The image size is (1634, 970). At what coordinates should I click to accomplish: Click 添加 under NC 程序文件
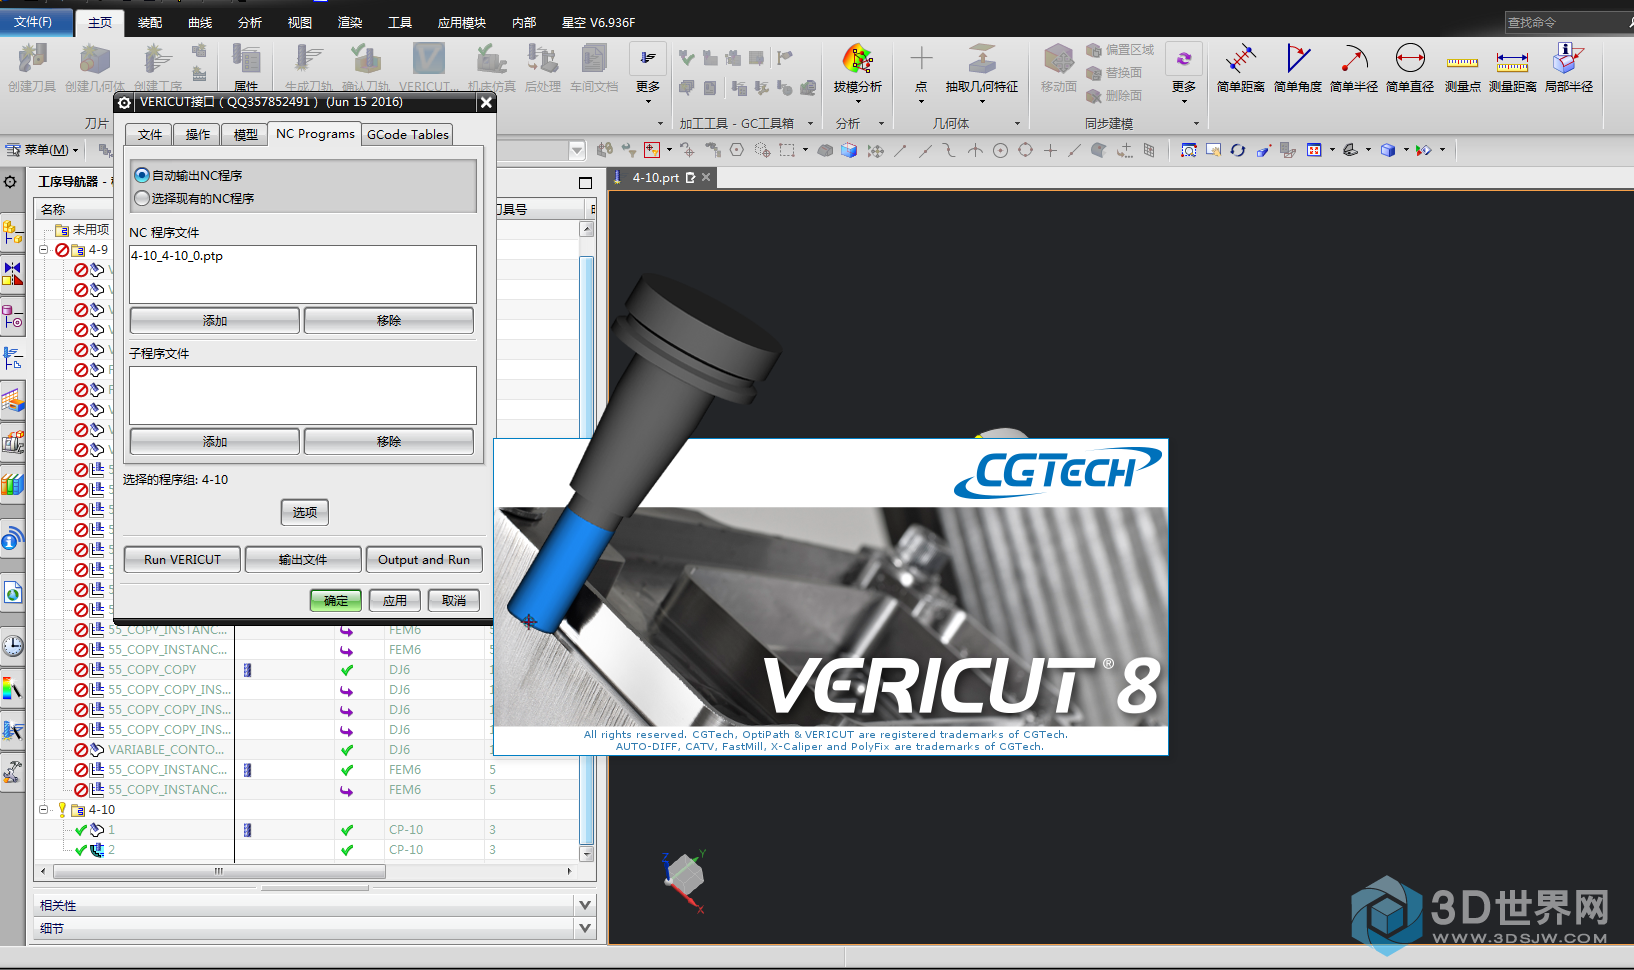click(215, 320)
